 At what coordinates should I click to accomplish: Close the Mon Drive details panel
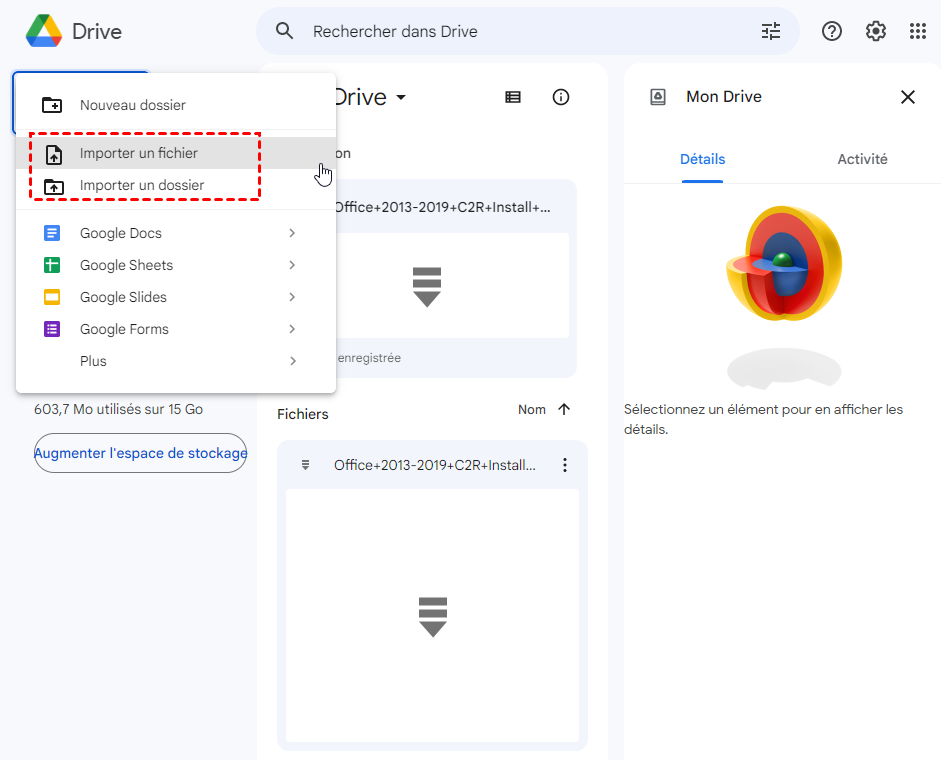point(907,97)
